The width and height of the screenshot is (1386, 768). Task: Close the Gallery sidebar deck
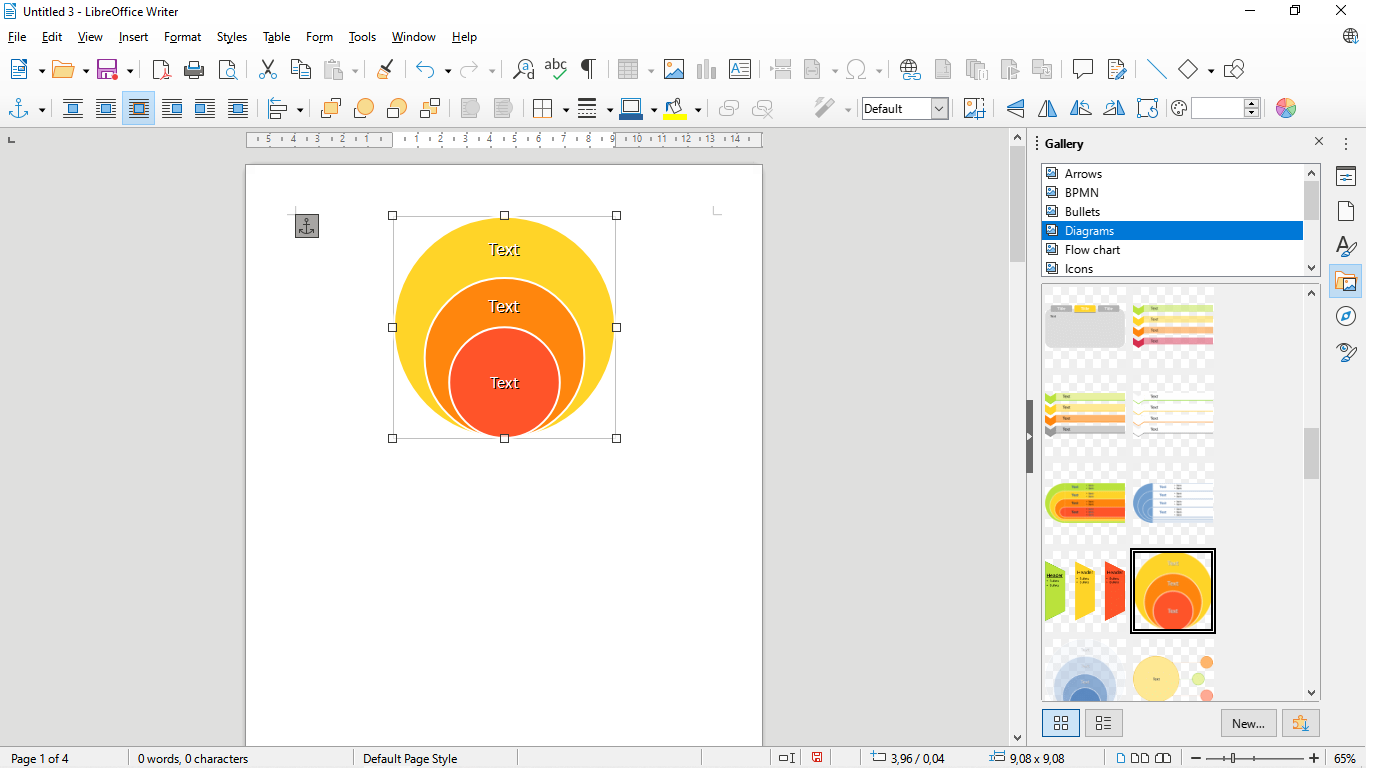pos(1319,142)
